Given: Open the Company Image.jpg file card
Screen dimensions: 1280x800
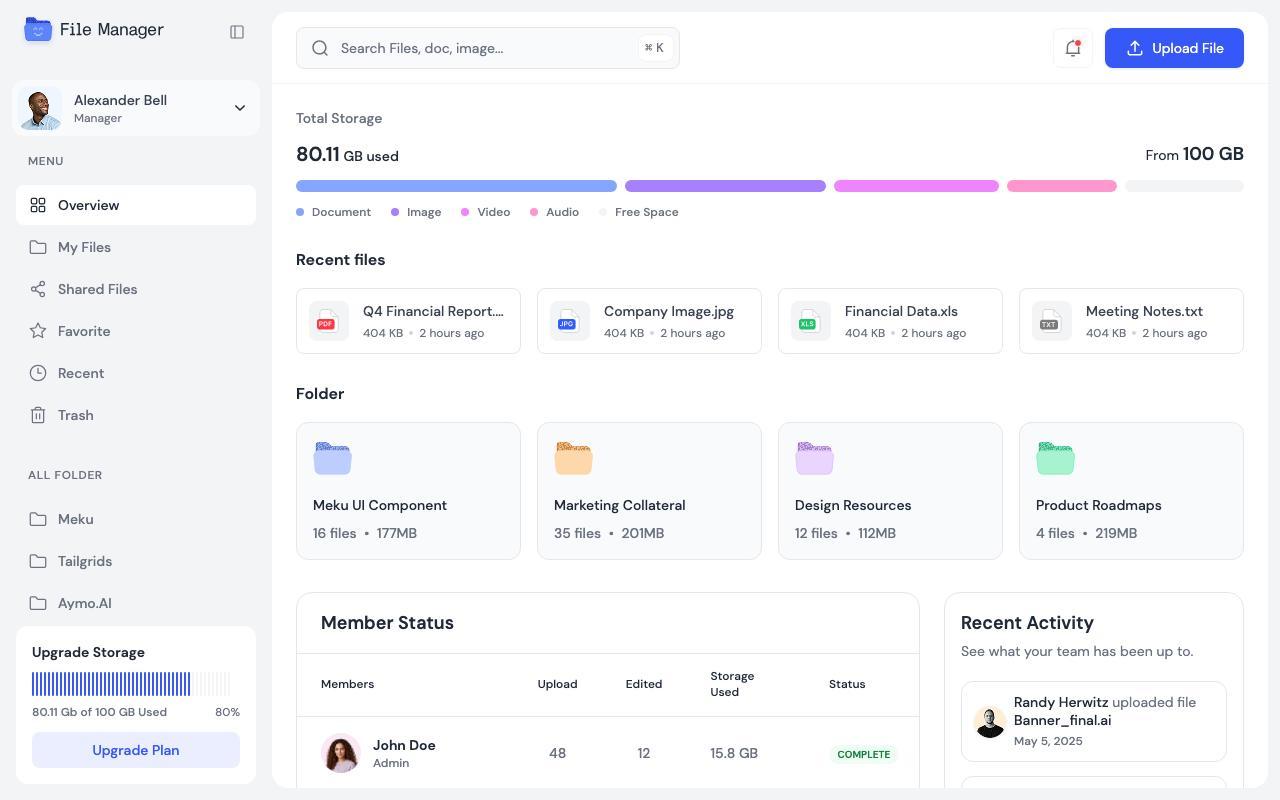Looking at the screenshot, I should tap(649, 321).
